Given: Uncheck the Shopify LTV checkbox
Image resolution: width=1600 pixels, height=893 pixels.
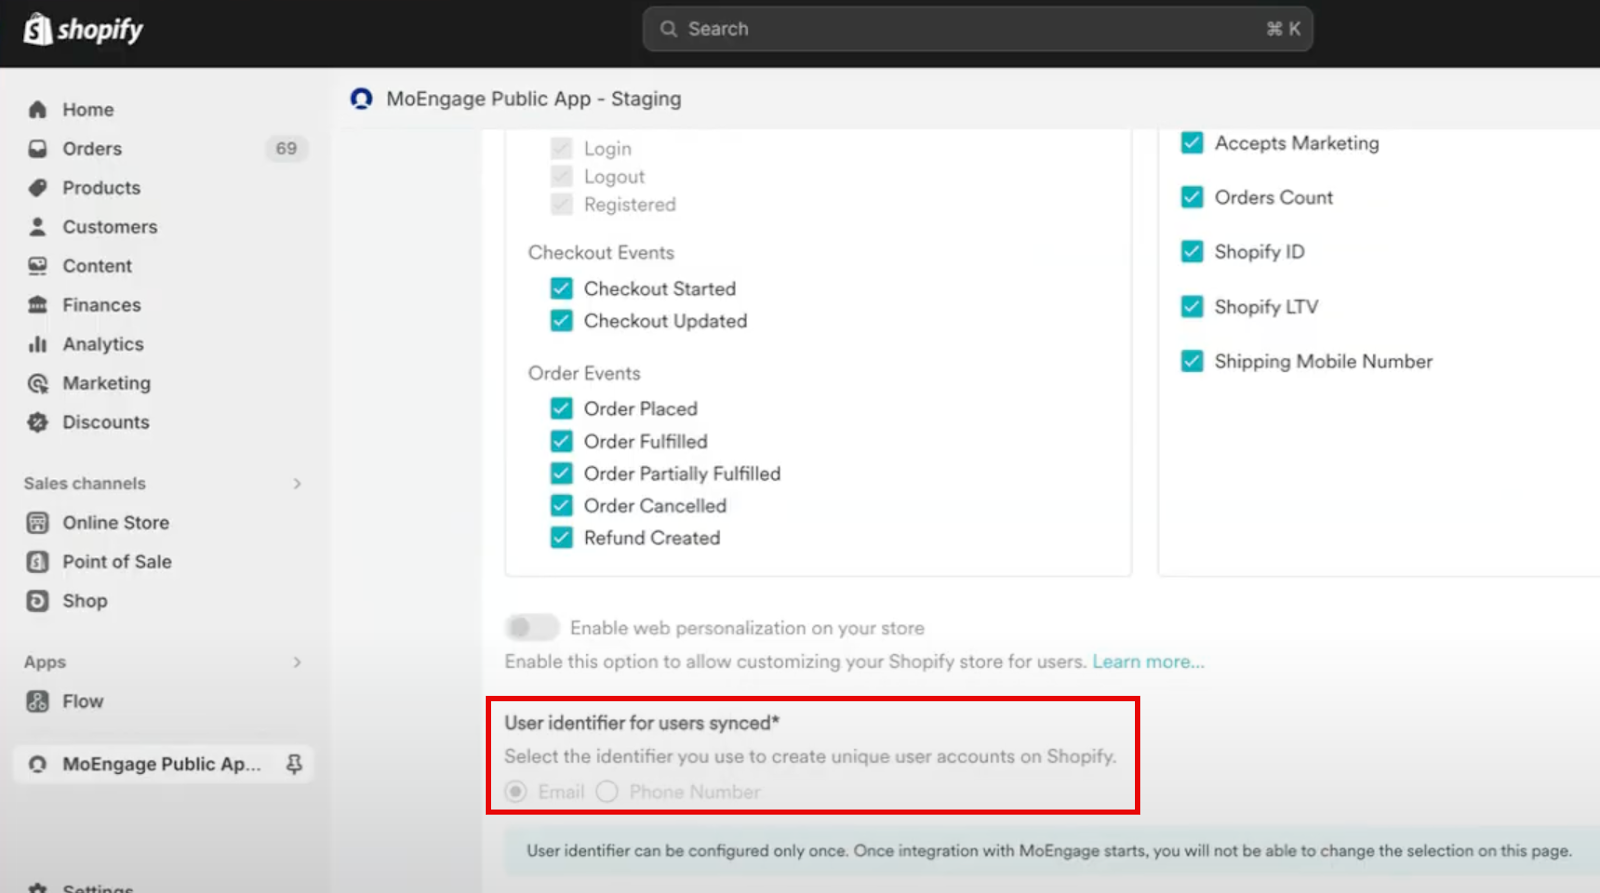Looking at the screenshot, I should (1192, 306).
